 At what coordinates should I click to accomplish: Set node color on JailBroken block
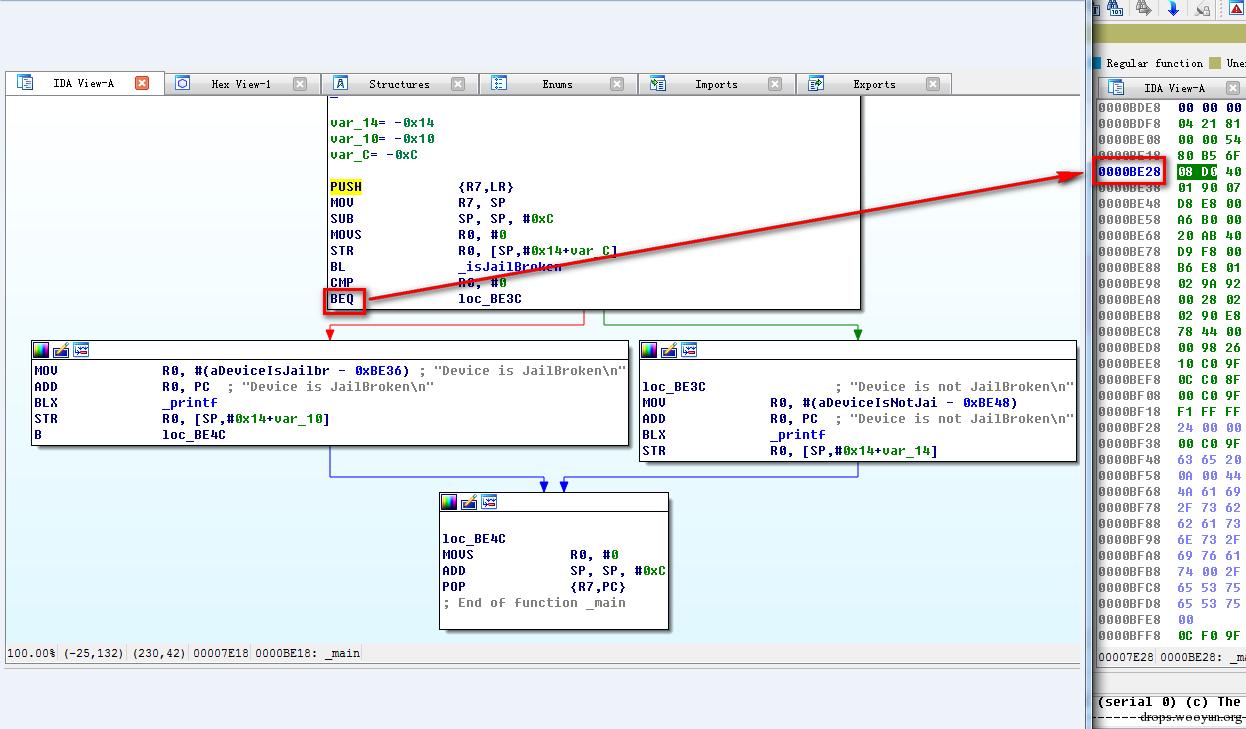[41, 350]
